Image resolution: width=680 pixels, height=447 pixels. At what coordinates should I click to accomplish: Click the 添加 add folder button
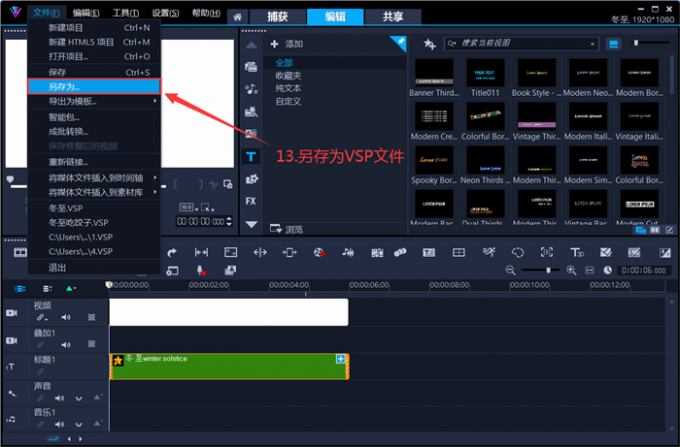[x=286, y=44]
